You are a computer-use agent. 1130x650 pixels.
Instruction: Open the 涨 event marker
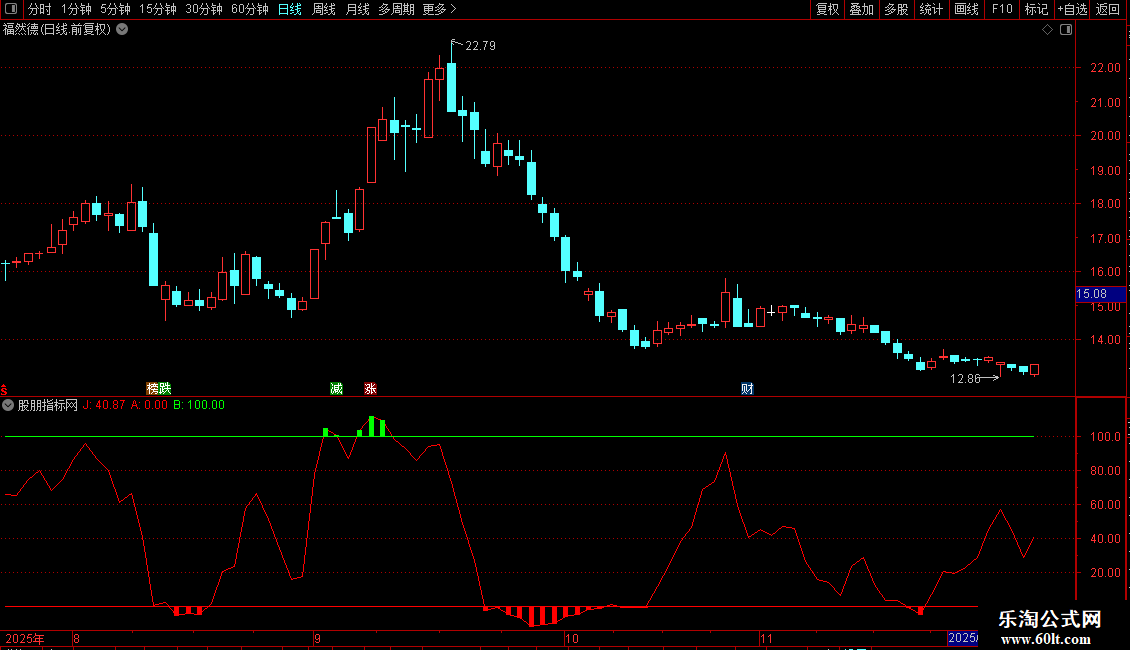pos(370,388)
